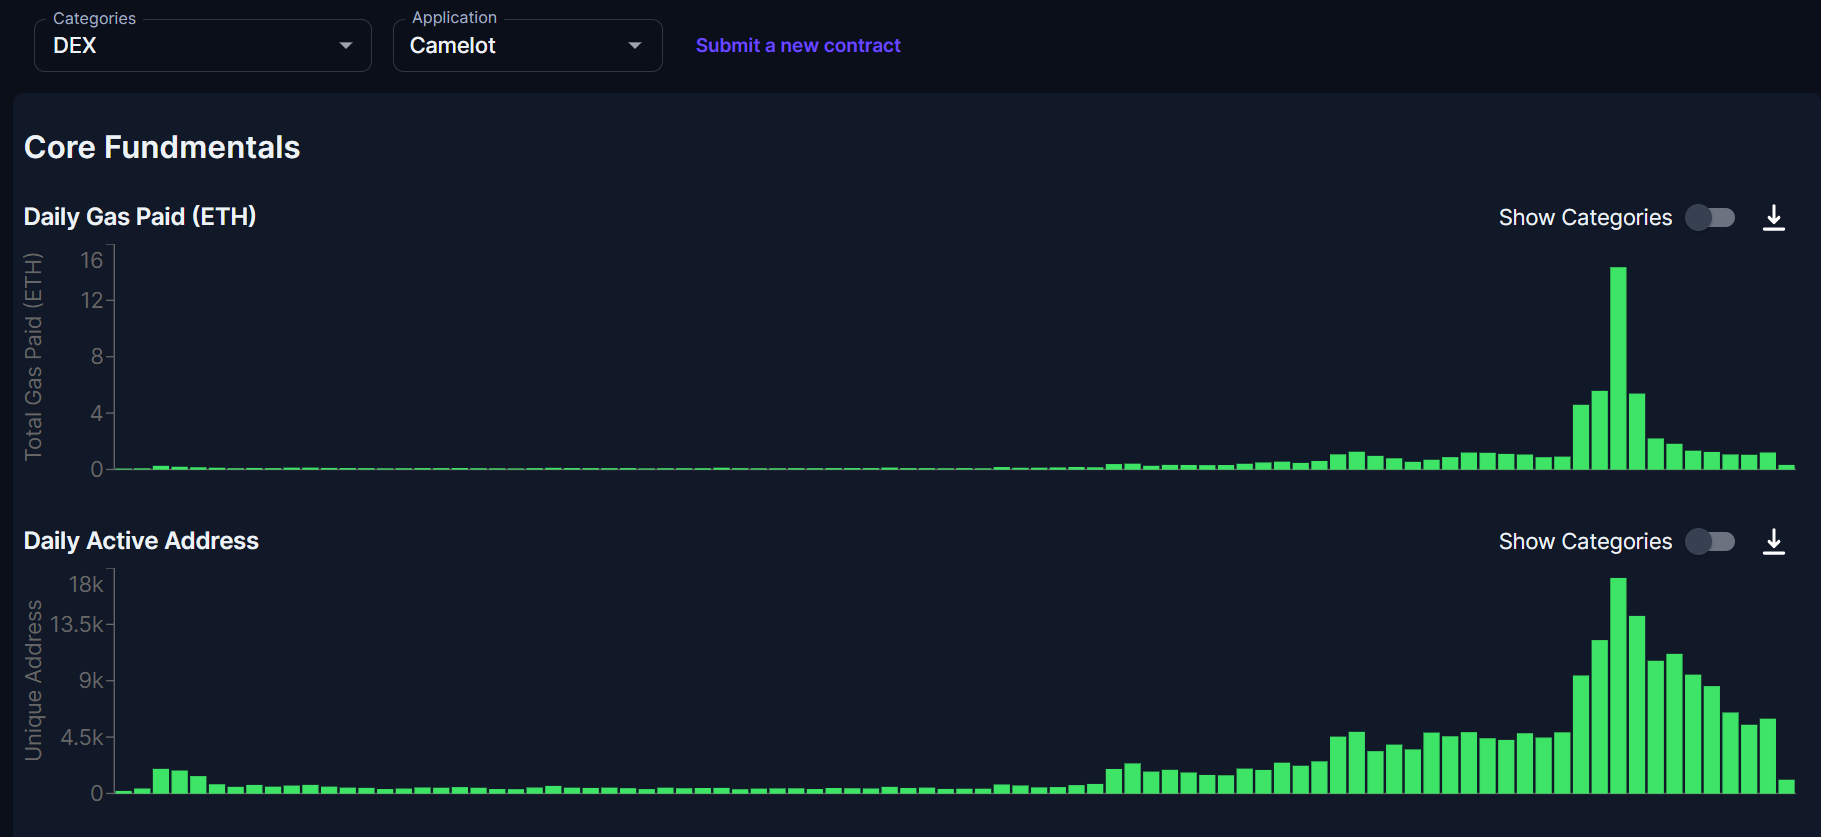Click the 4.5k axis tick label
Screen dimensions: 1821x837
(82, 737)
